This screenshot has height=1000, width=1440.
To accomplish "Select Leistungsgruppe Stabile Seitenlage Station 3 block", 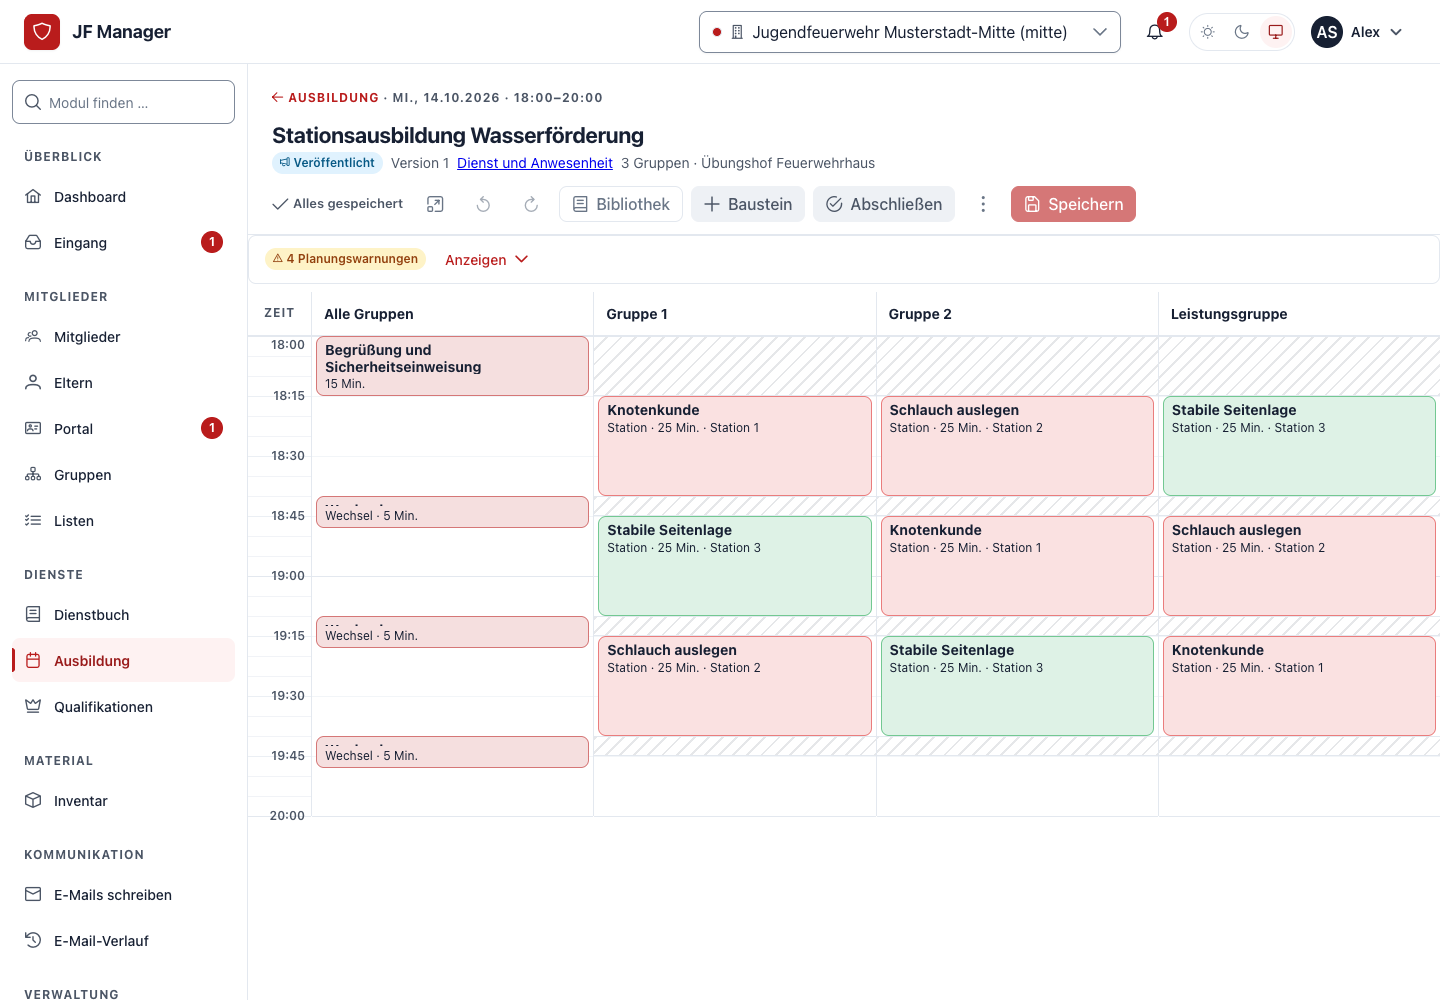I will click(x=1299, y=446).
